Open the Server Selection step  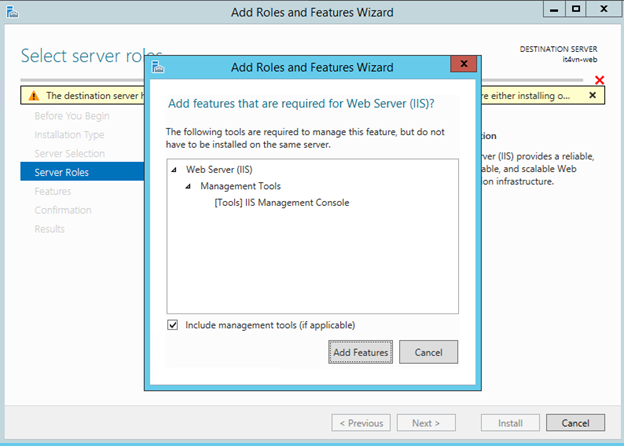click(69, 153)
